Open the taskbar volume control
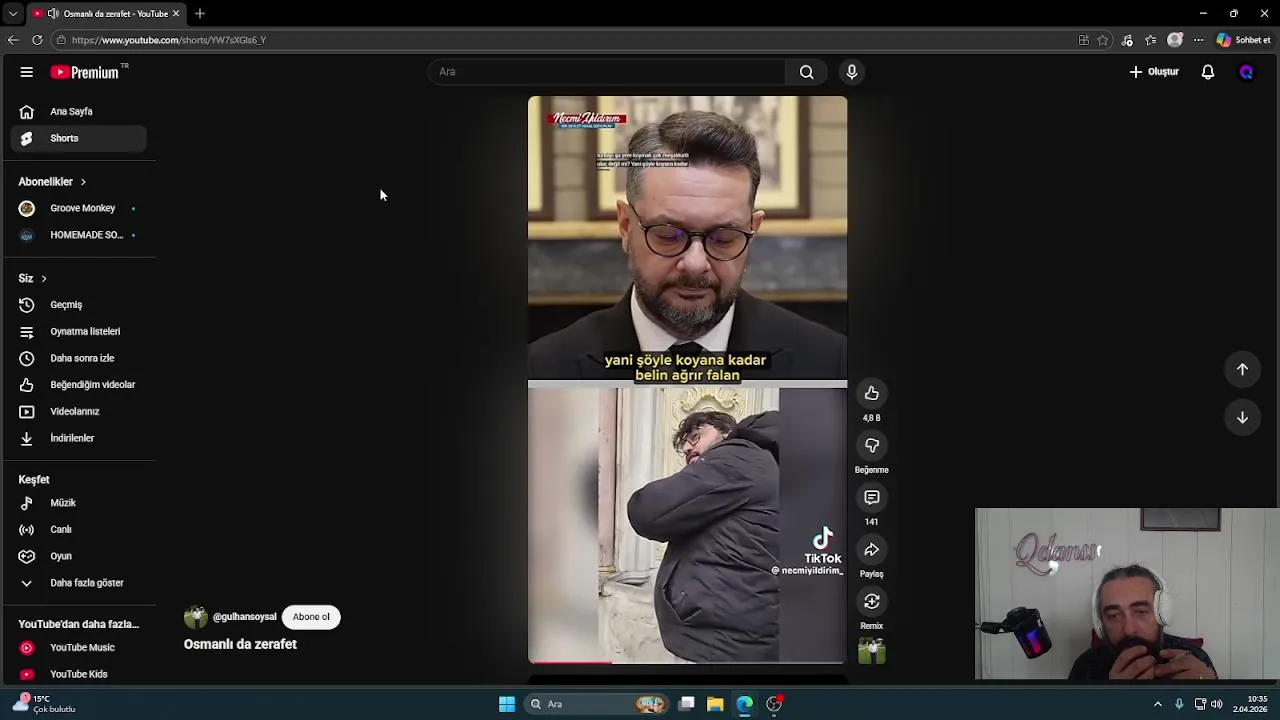Viewport: 1280px width, 720px height. click(1217, 704)
